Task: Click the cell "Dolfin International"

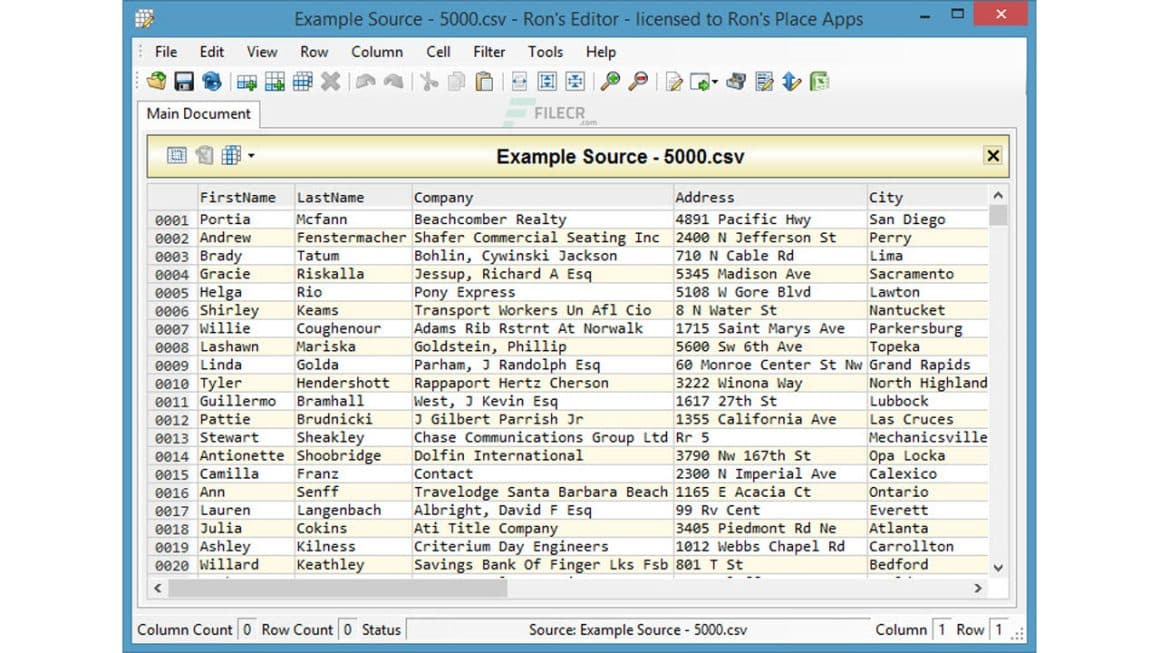Action: (x=542, y=456)
